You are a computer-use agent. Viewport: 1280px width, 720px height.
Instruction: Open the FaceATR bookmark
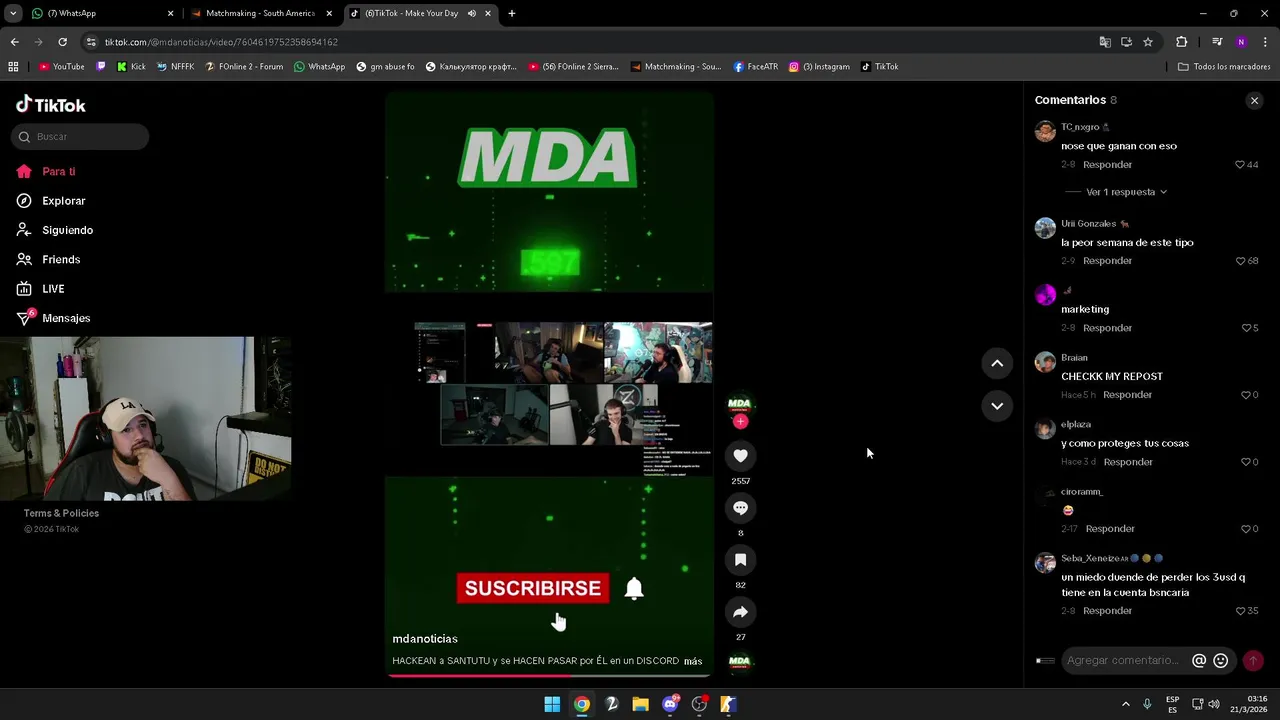(x=755, y=67)
